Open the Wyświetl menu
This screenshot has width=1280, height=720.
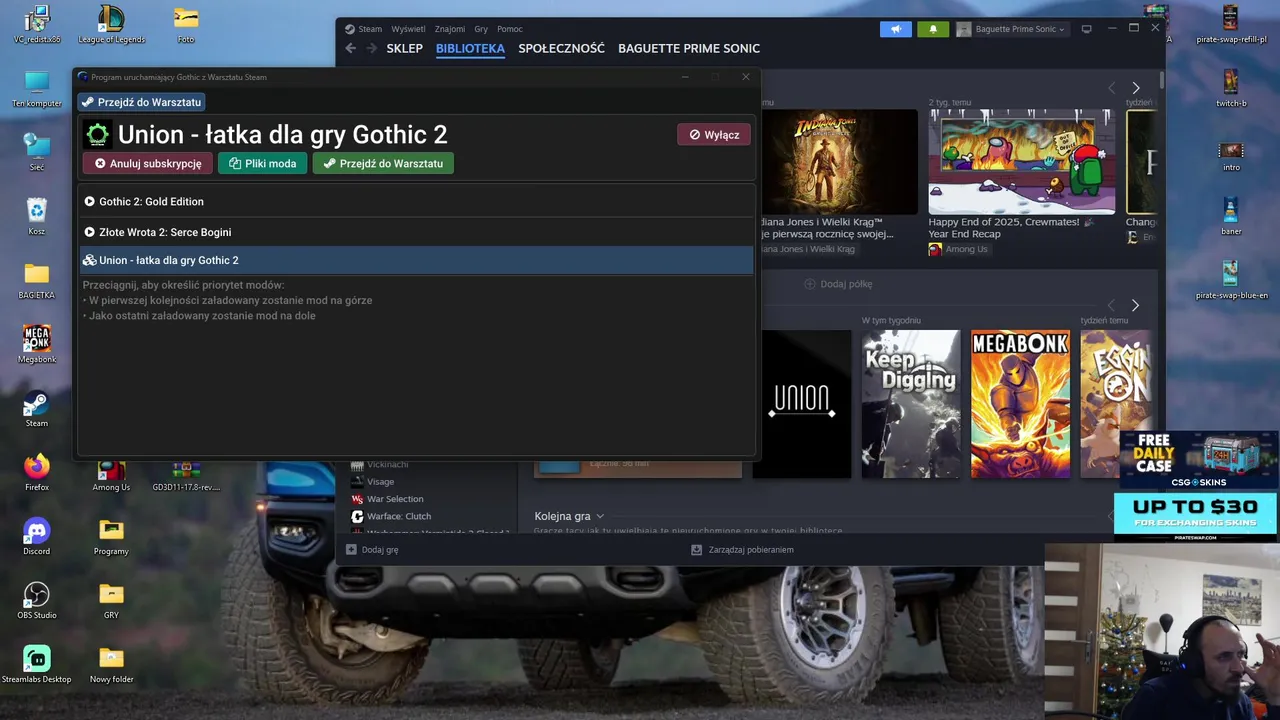(407, 29)
